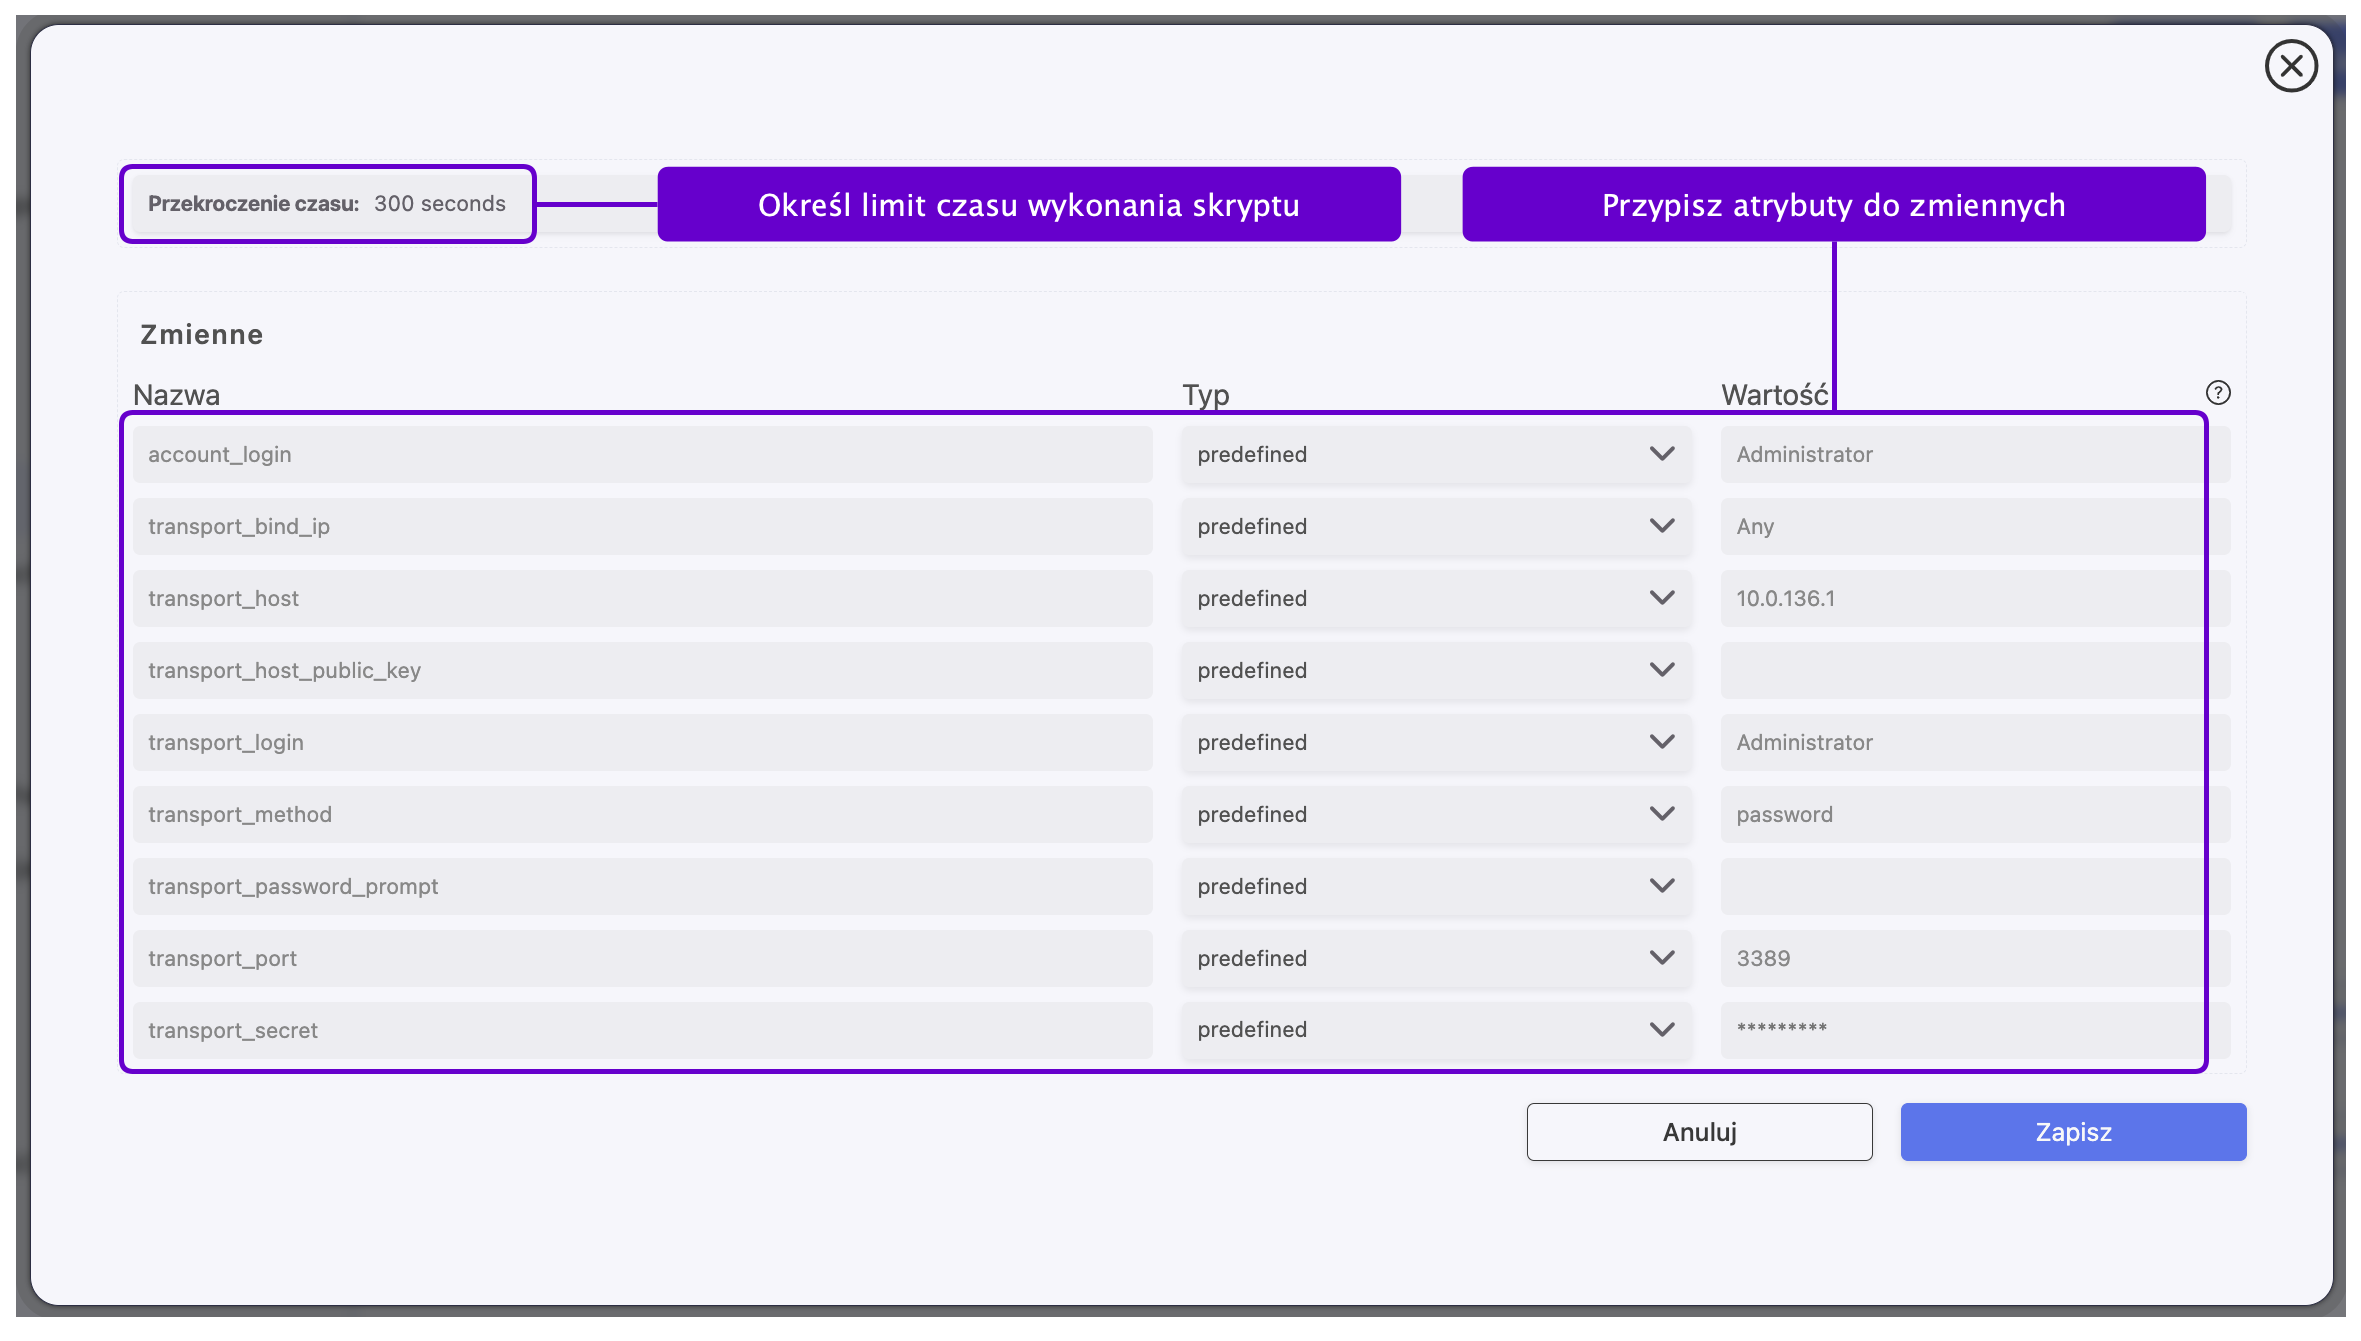This screenshot has height=1341, width=2361.
Task: Open type dropdown for transport_password_prompt
Action: pos(1435,887)
